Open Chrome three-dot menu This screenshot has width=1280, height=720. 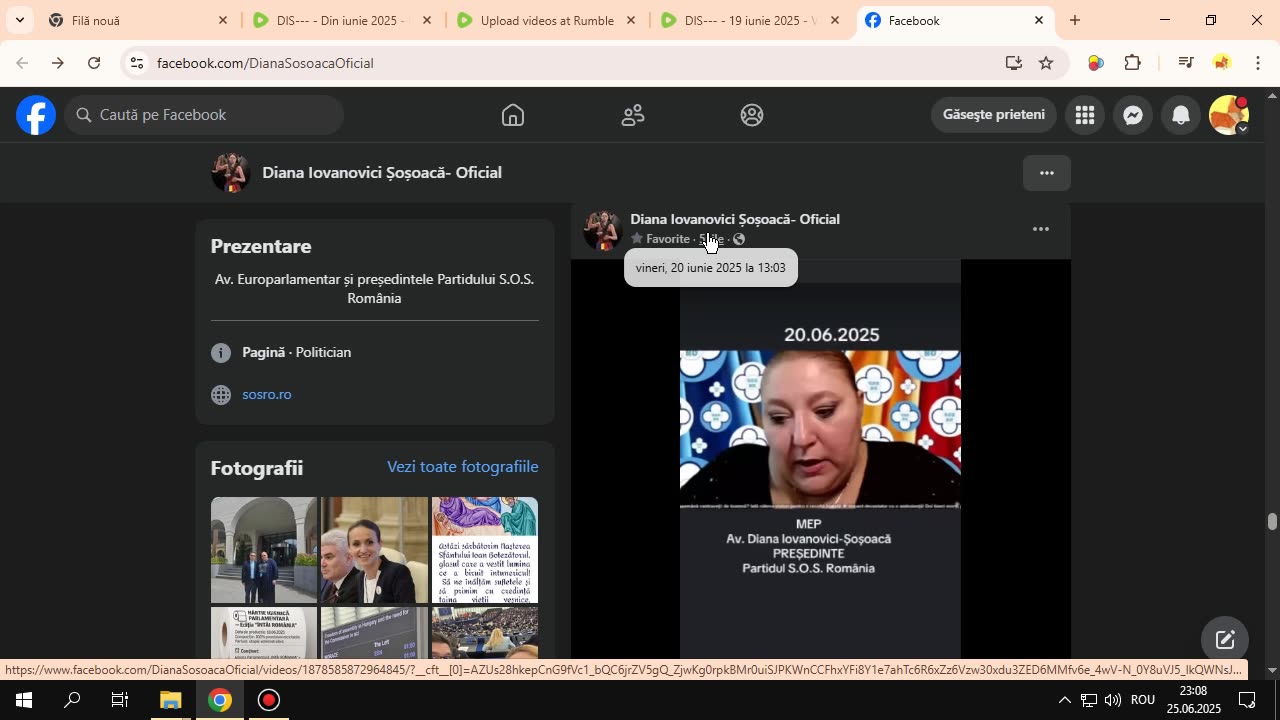click(1257, 63)
